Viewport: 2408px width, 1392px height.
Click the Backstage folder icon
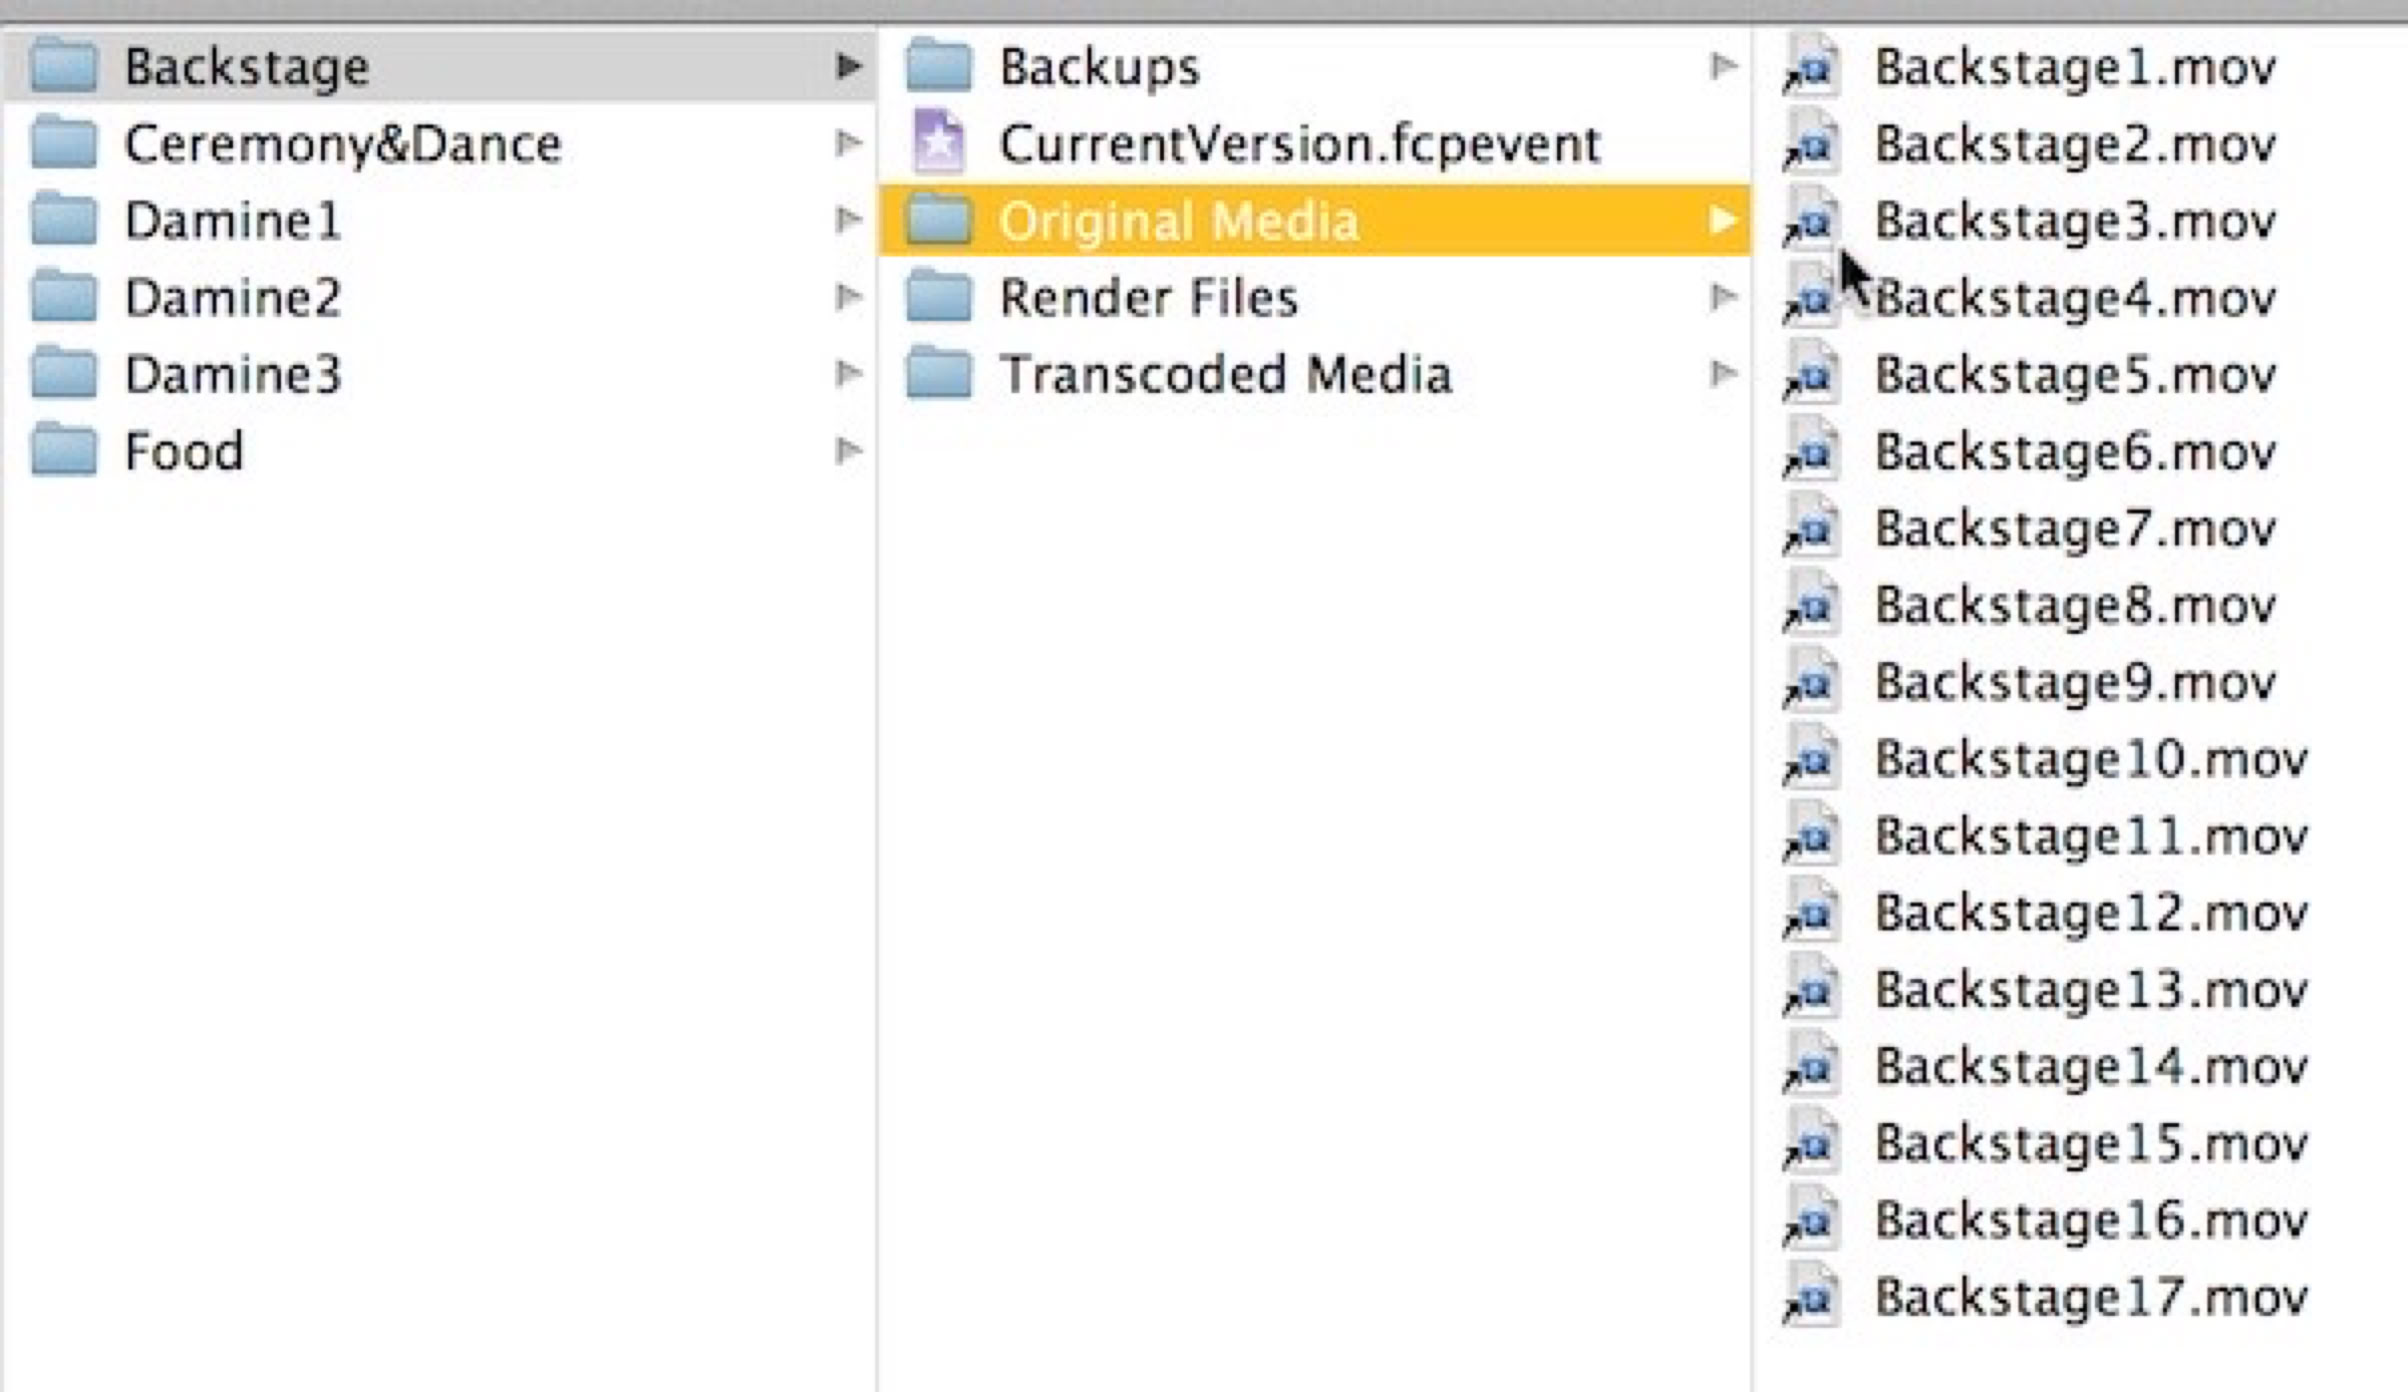tap(64, 66)
